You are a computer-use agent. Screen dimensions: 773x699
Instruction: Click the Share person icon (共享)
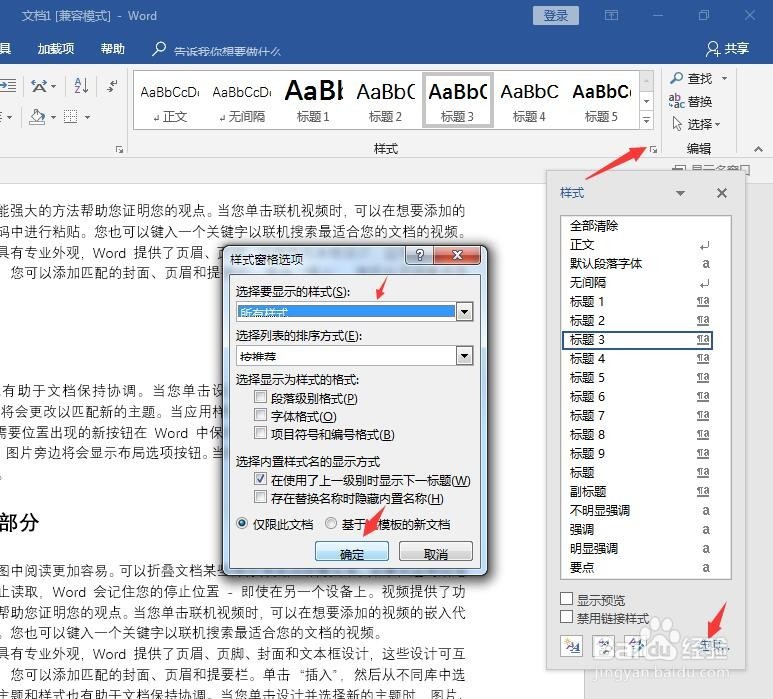click(x=712, y=48)
